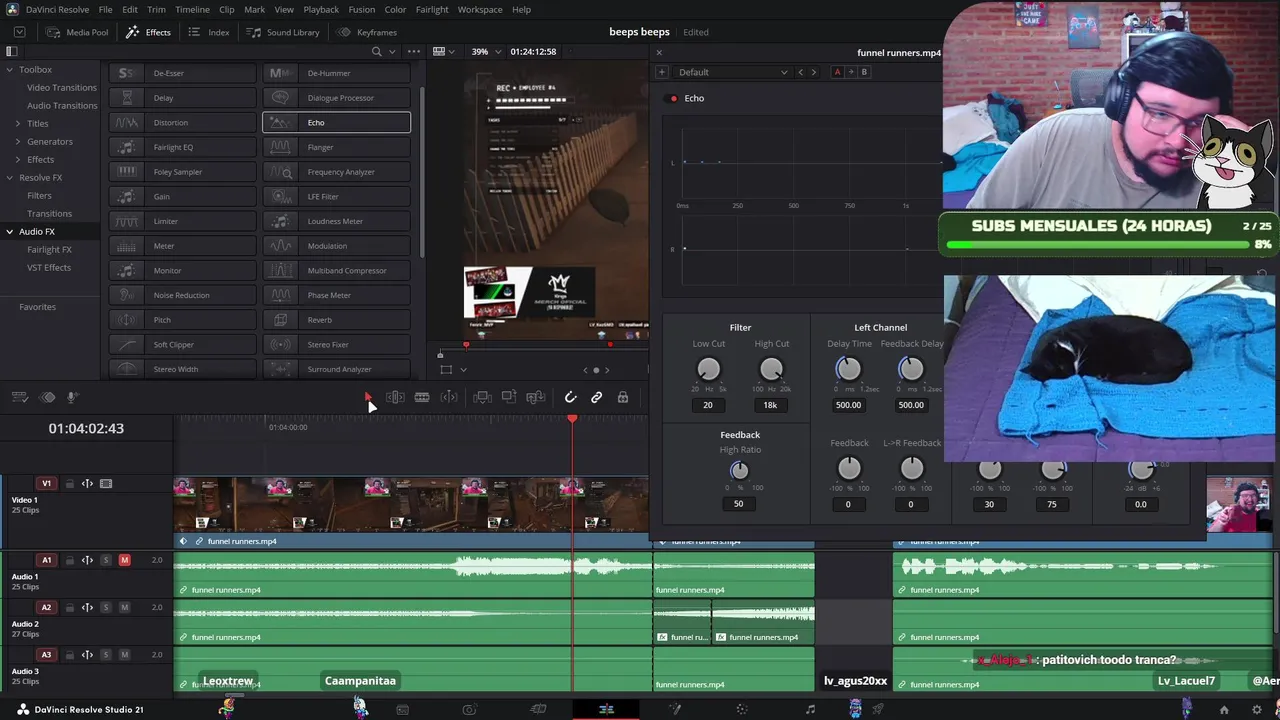The image size is (1280, 720).
Task: Pick the Reverb effect icon
Action: [x=281, y=320]
